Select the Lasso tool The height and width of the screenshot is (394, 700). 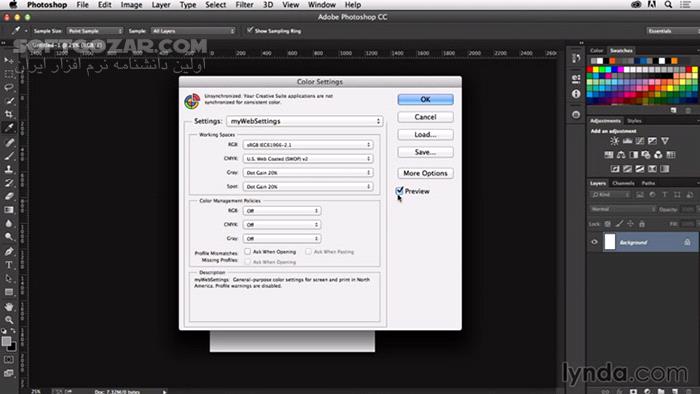click(x=8, y=87)
